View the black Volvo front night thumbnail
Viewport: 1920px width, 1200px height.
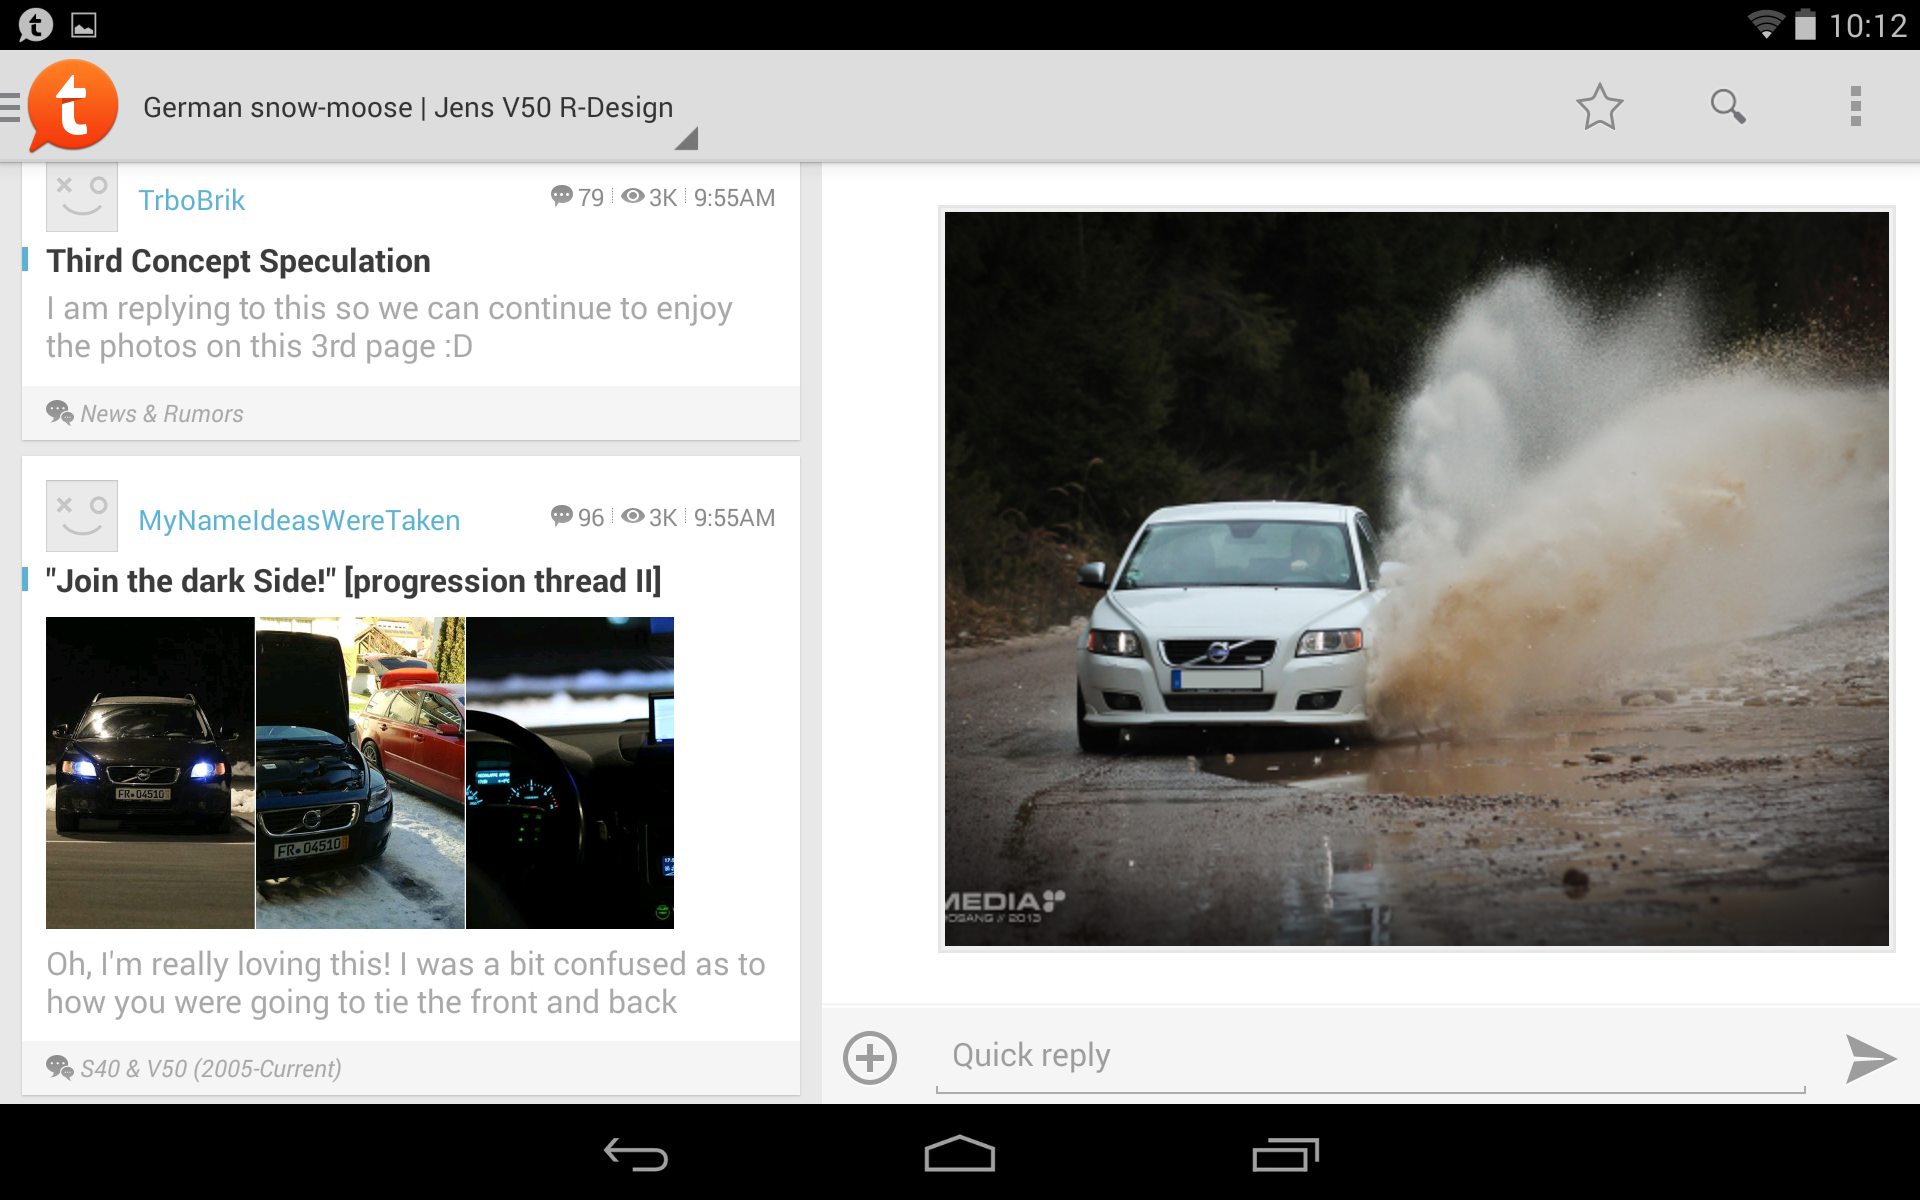click(150, 772)
